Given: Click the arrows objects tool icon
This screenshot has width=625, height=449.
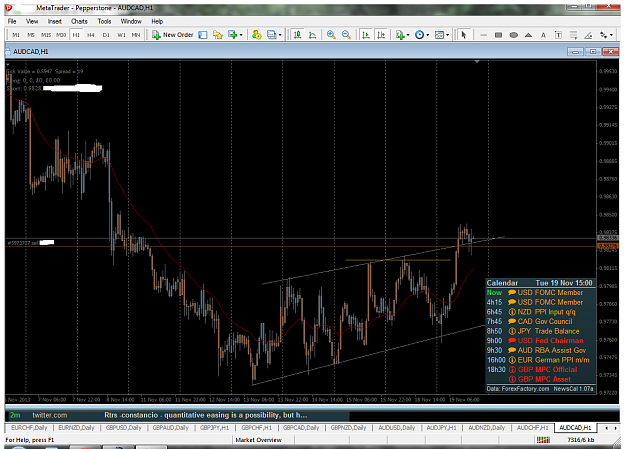Looking at the screenshot, I should [x=603, y=35].
